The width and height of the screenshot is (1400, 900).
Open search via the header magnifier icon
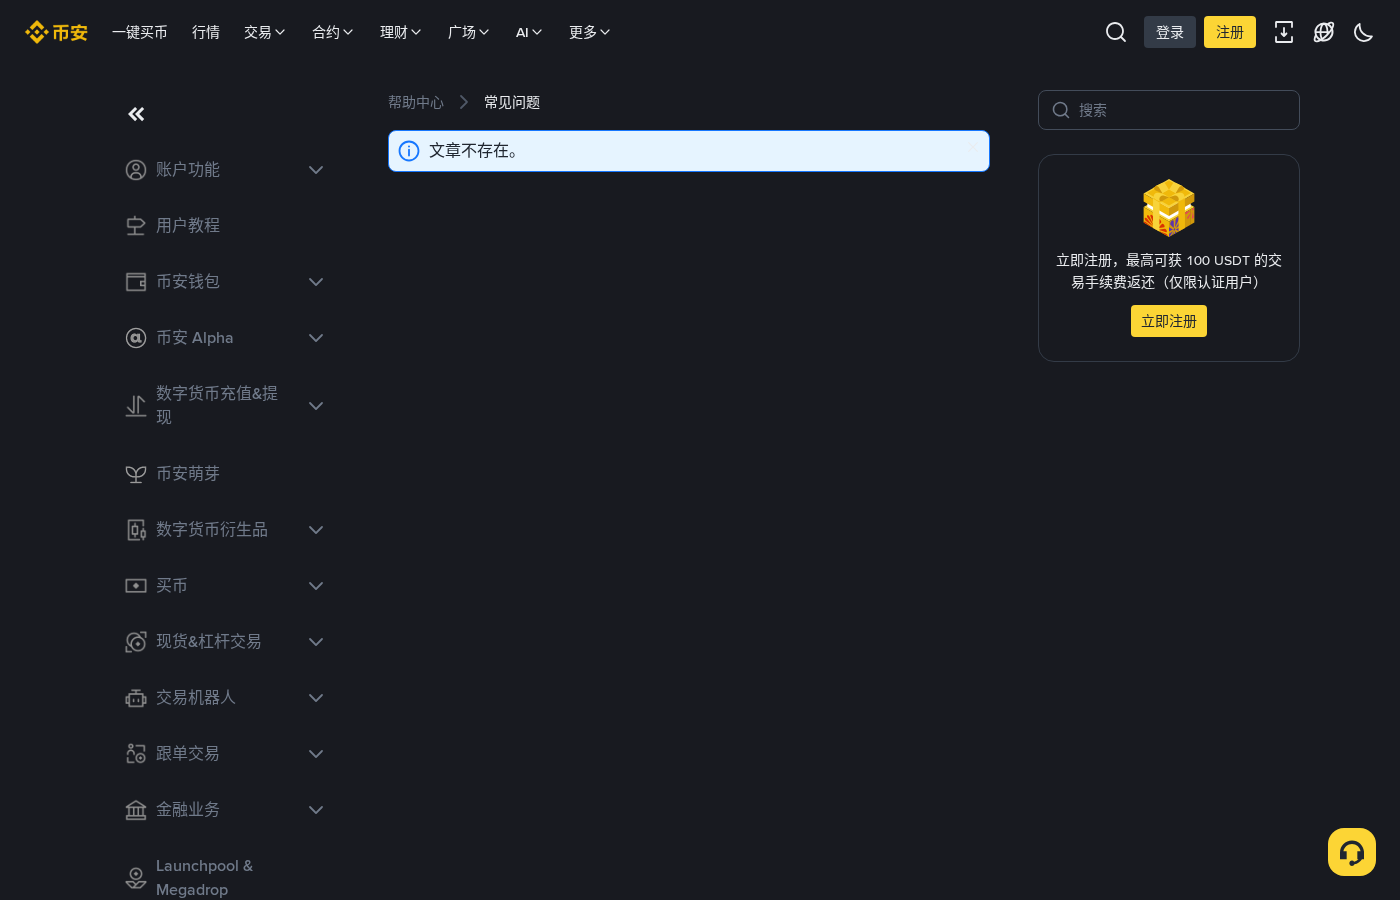(1116, 32)
